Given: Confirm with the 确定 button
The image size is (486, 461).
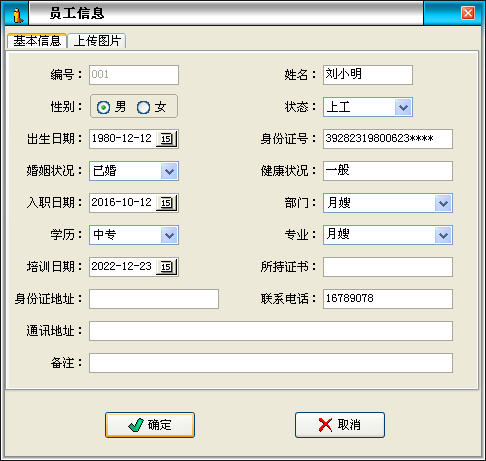Looking at the screenshot, I should [x=150, y=425].
